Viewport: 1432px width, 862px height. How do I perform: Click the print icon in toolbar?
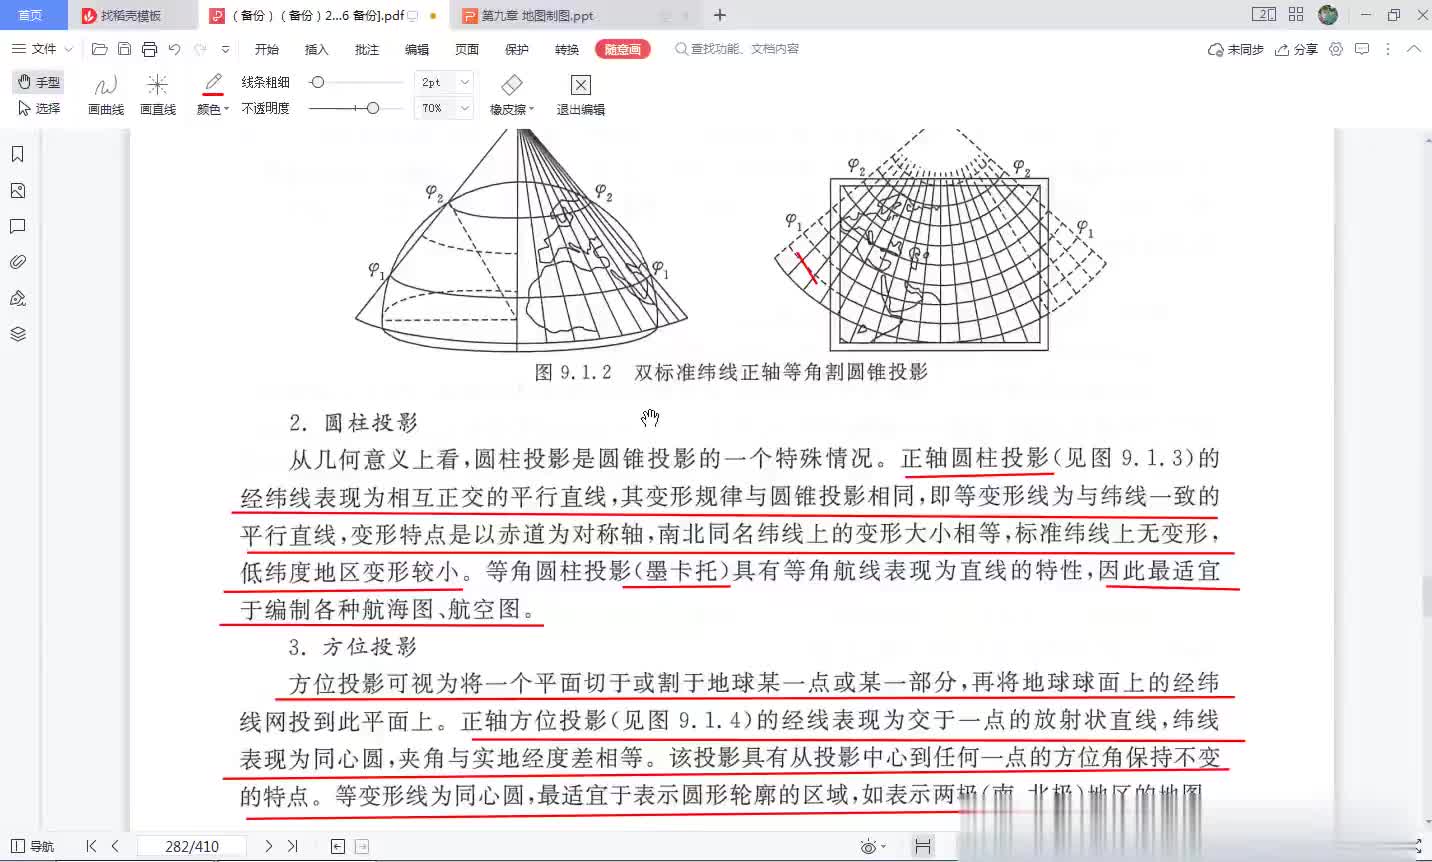pyautogui.click(x=149, y=49)
